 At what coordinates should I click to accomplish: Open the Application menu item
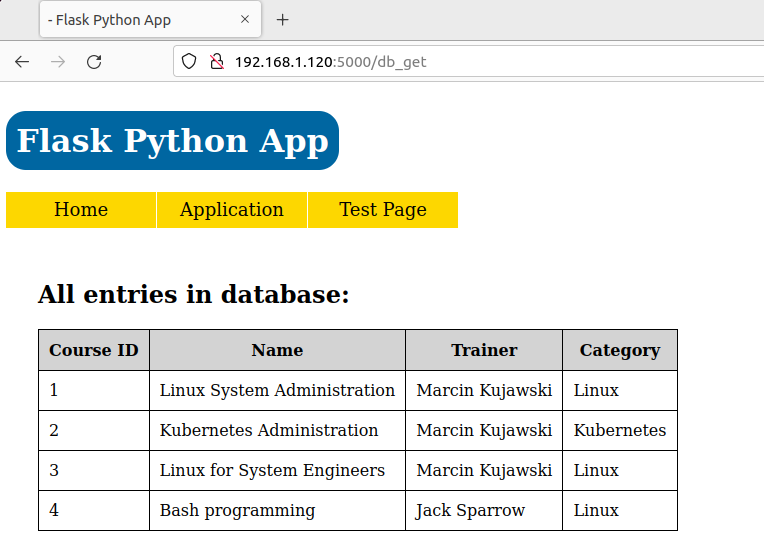coord(232,210)
